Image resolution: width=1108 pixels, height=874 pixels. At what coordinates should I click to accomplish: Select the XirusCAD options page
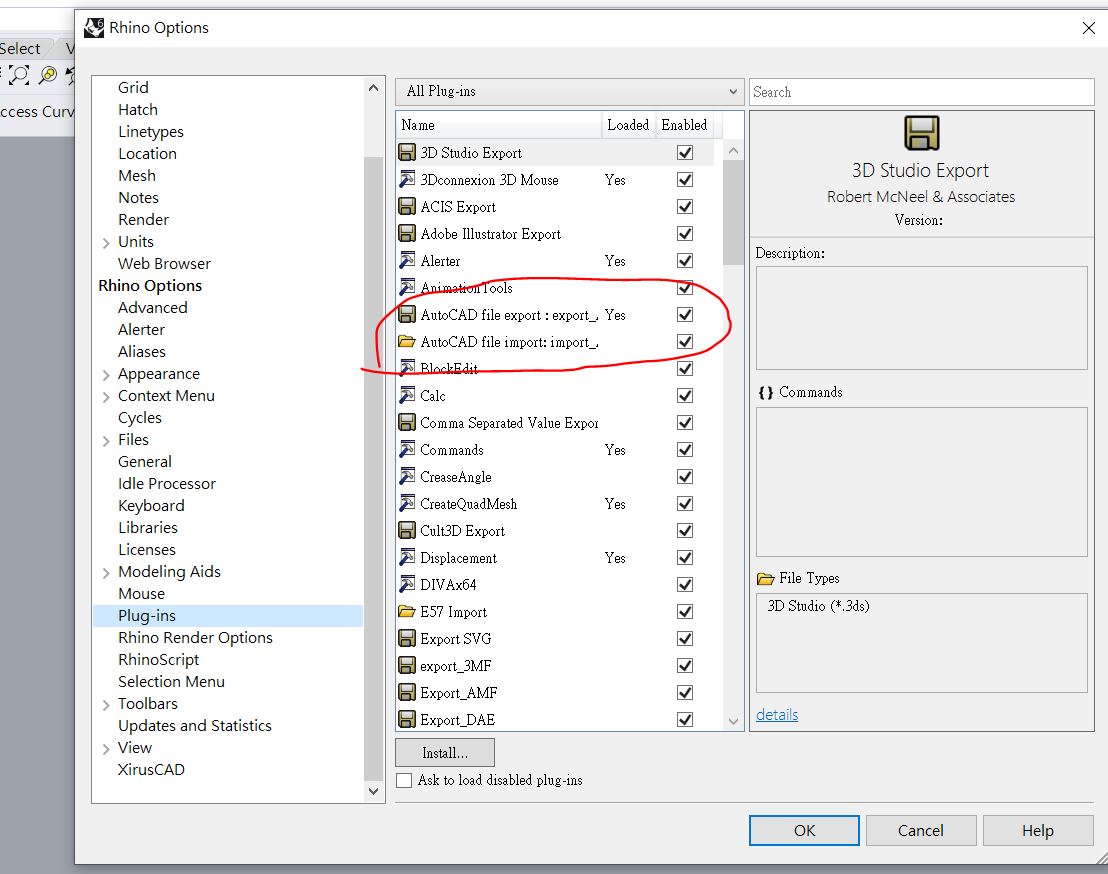click(x=151, y=769)
